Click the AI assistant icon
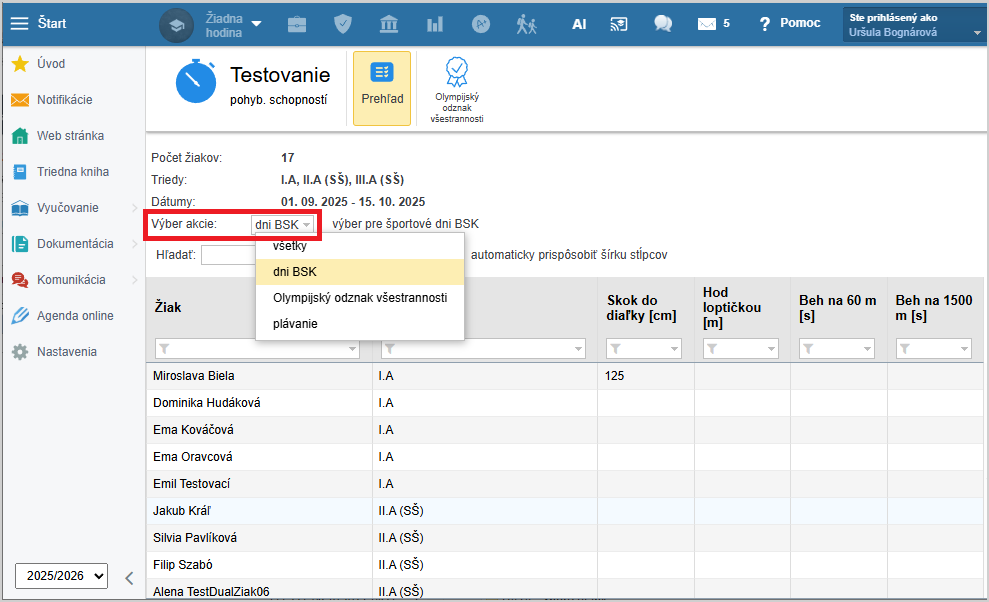Image resolution: width=989 pixels, height=602 pixels. (579, 24)
